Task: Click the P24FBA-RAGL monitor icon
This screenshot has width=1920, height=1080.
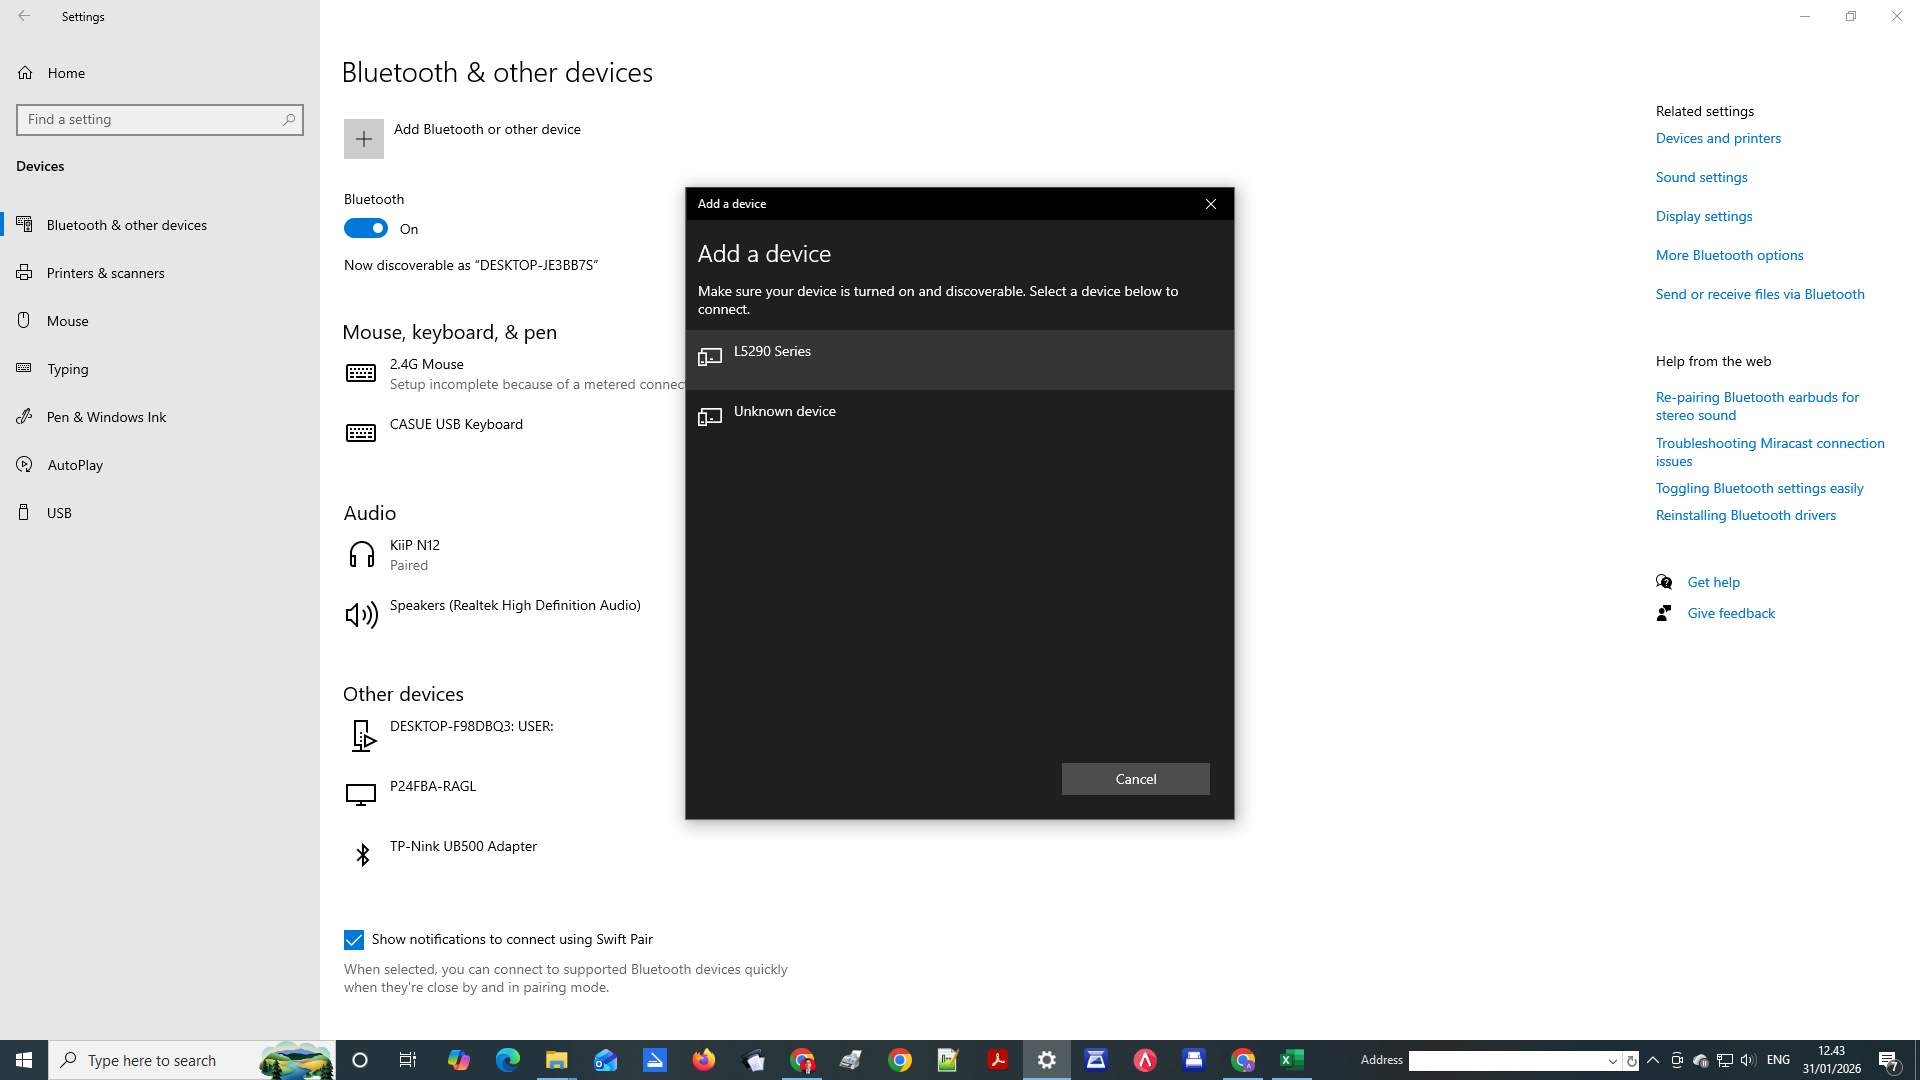Action: pyautogui.click(x=361, y=794)
